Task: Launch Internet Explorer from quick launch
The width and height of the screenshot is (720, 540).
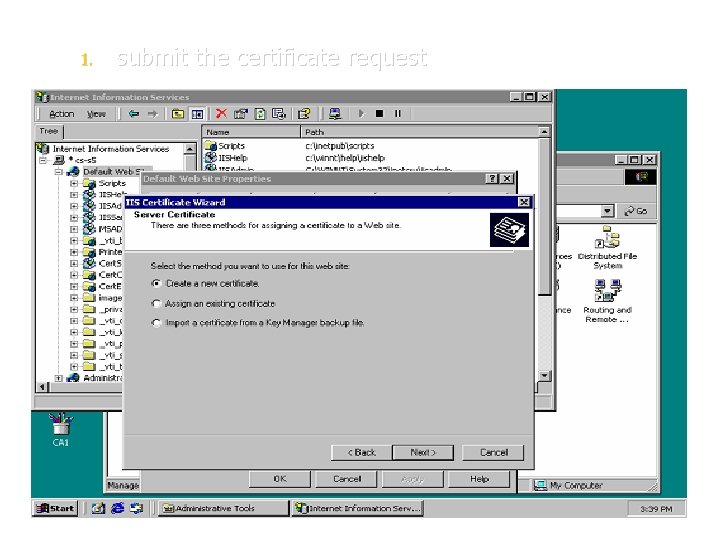Action: 118,508
